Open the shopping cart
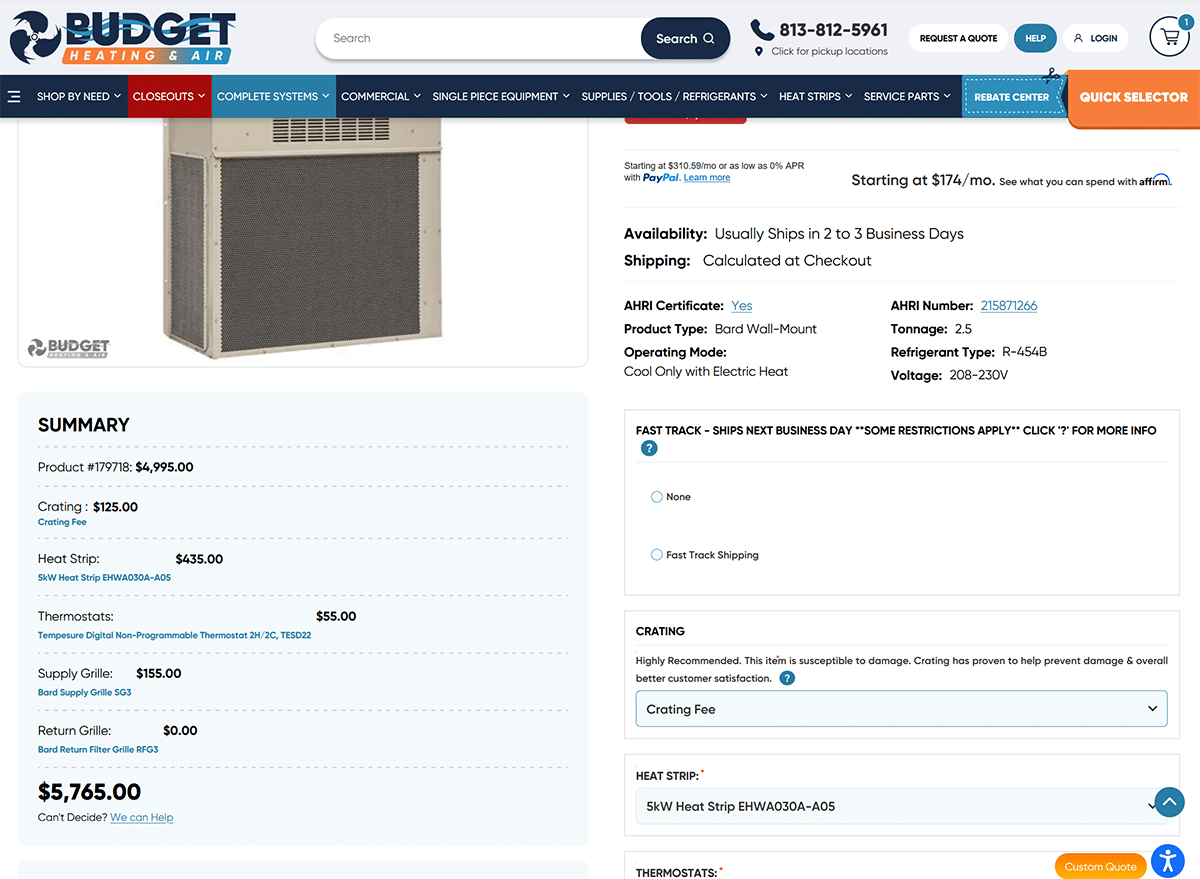This screenshot has height=879, width=1200. coord(1169,37)
